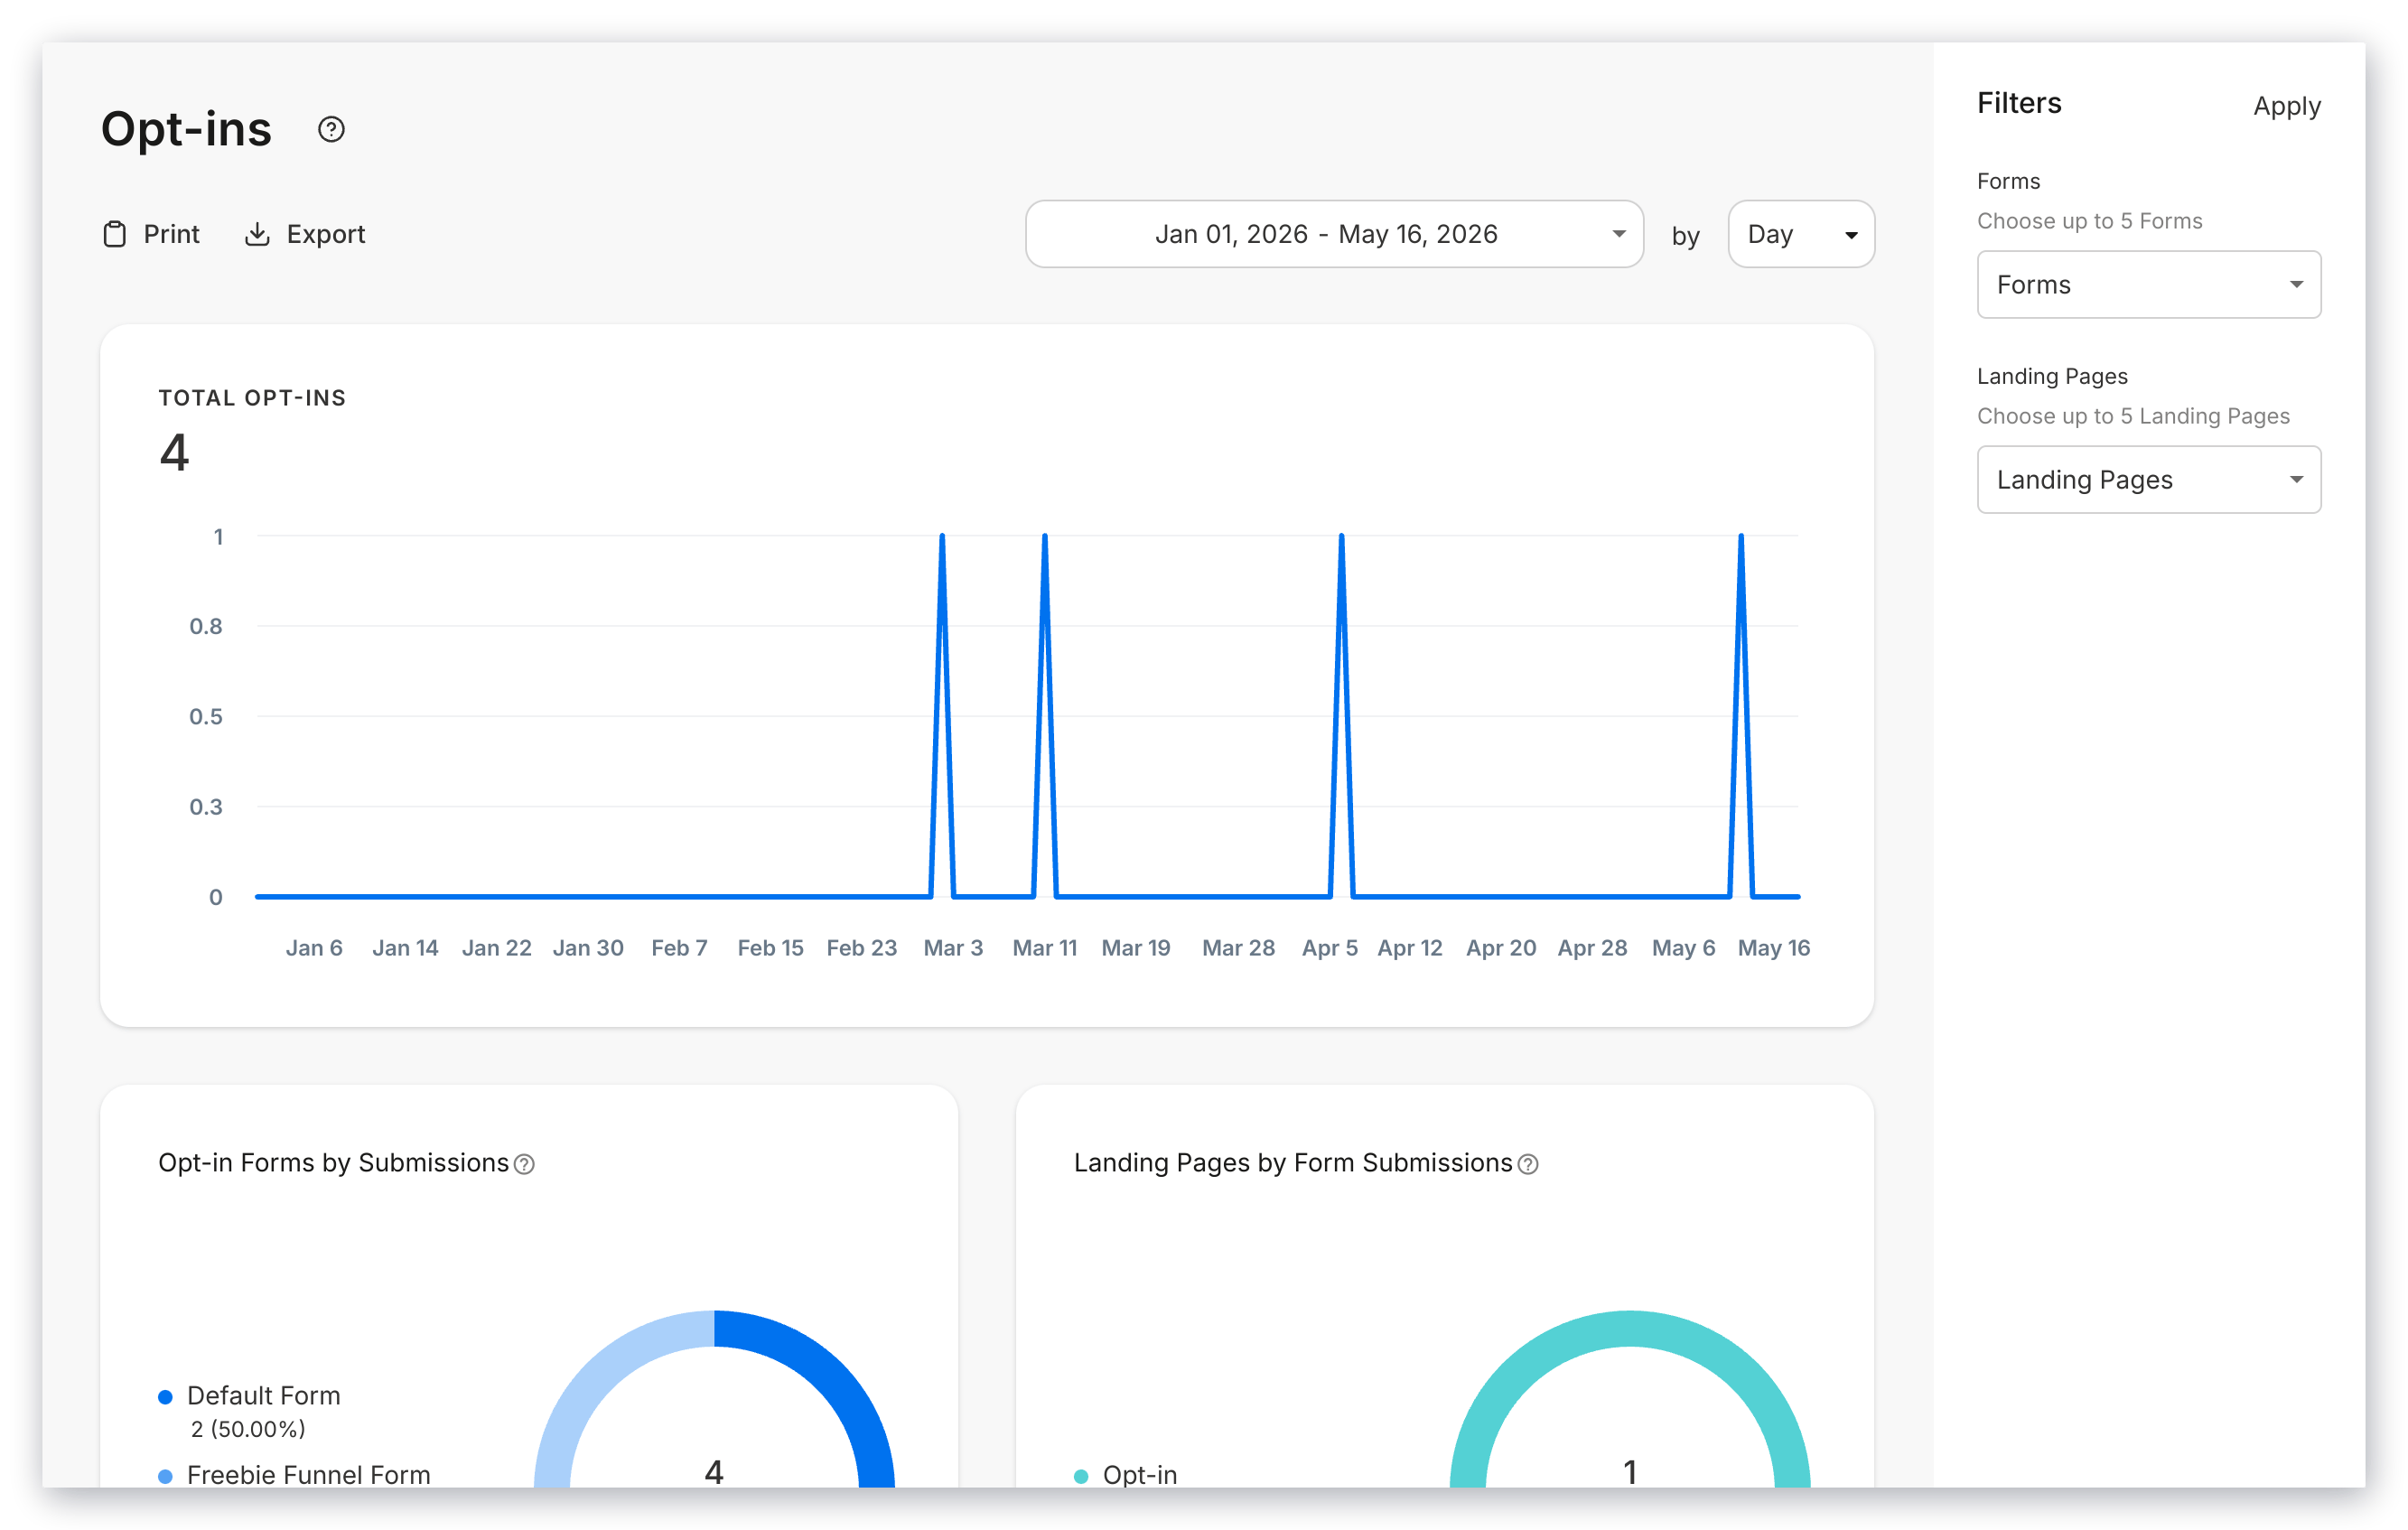Click the Apr 5 axis label

1329,948
